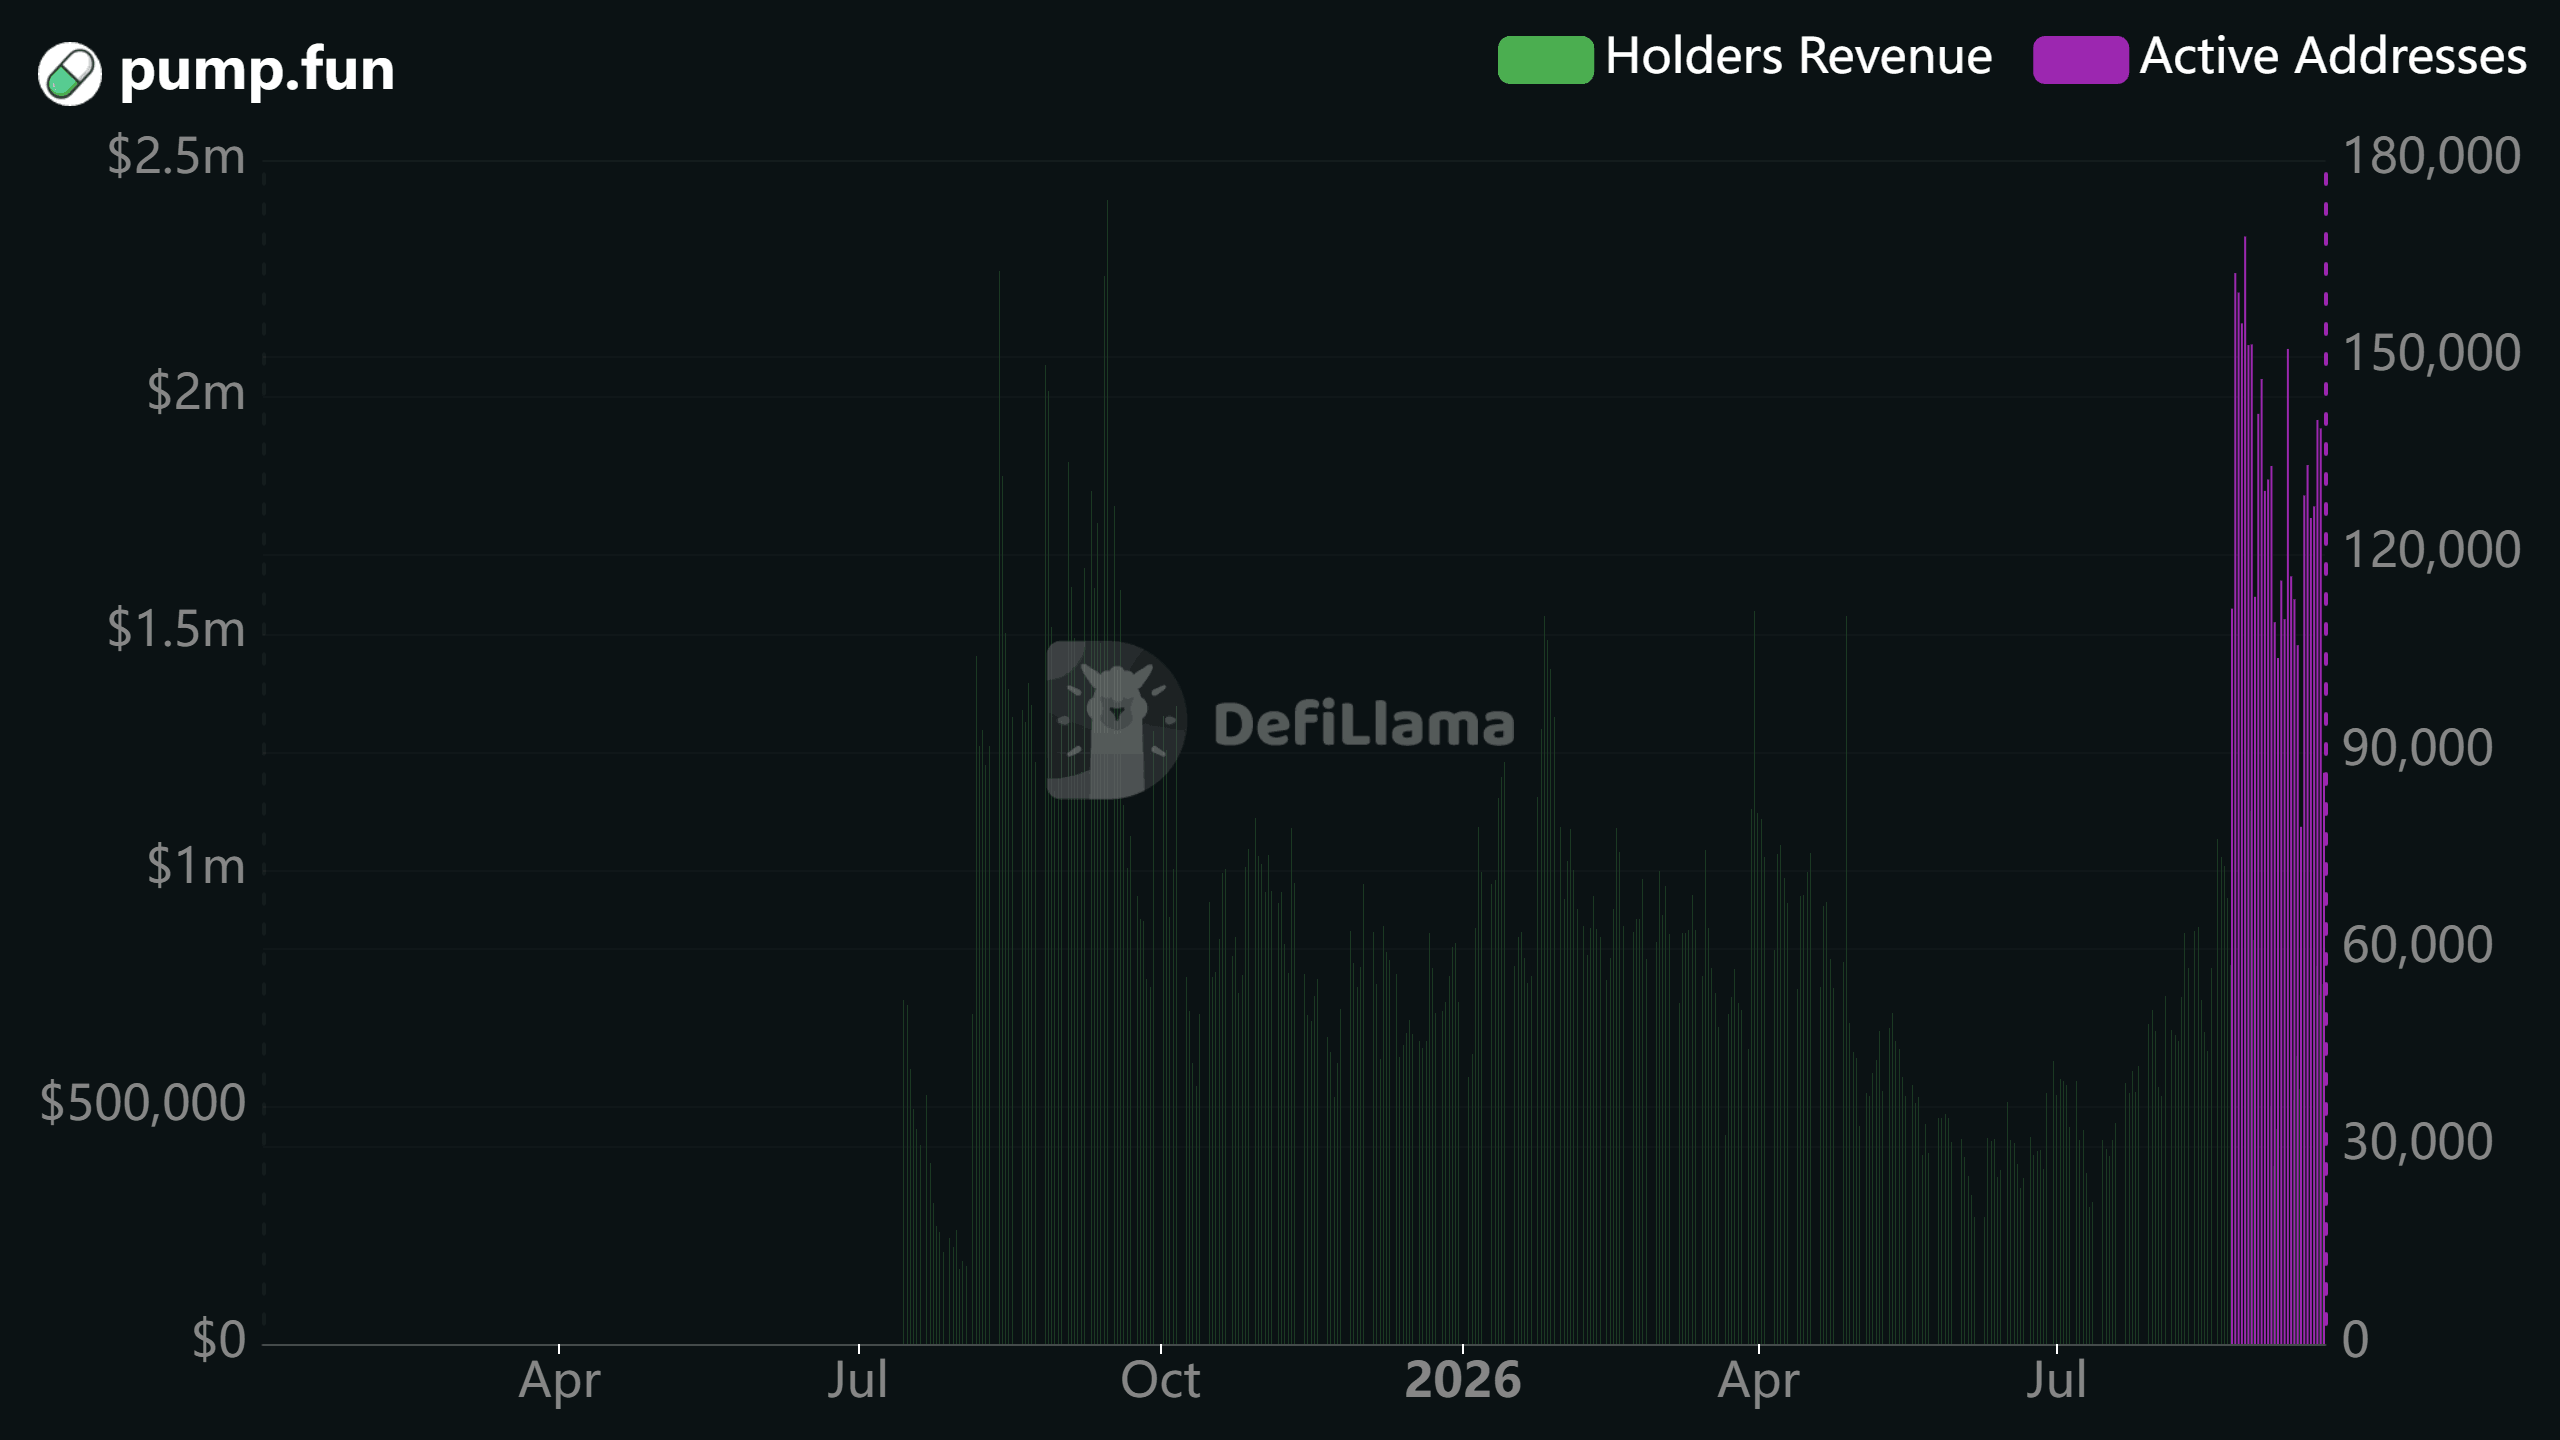Click the Active Addresses legend label
This screenshot has width=2560, height=1440.
tap(2333, 56)
